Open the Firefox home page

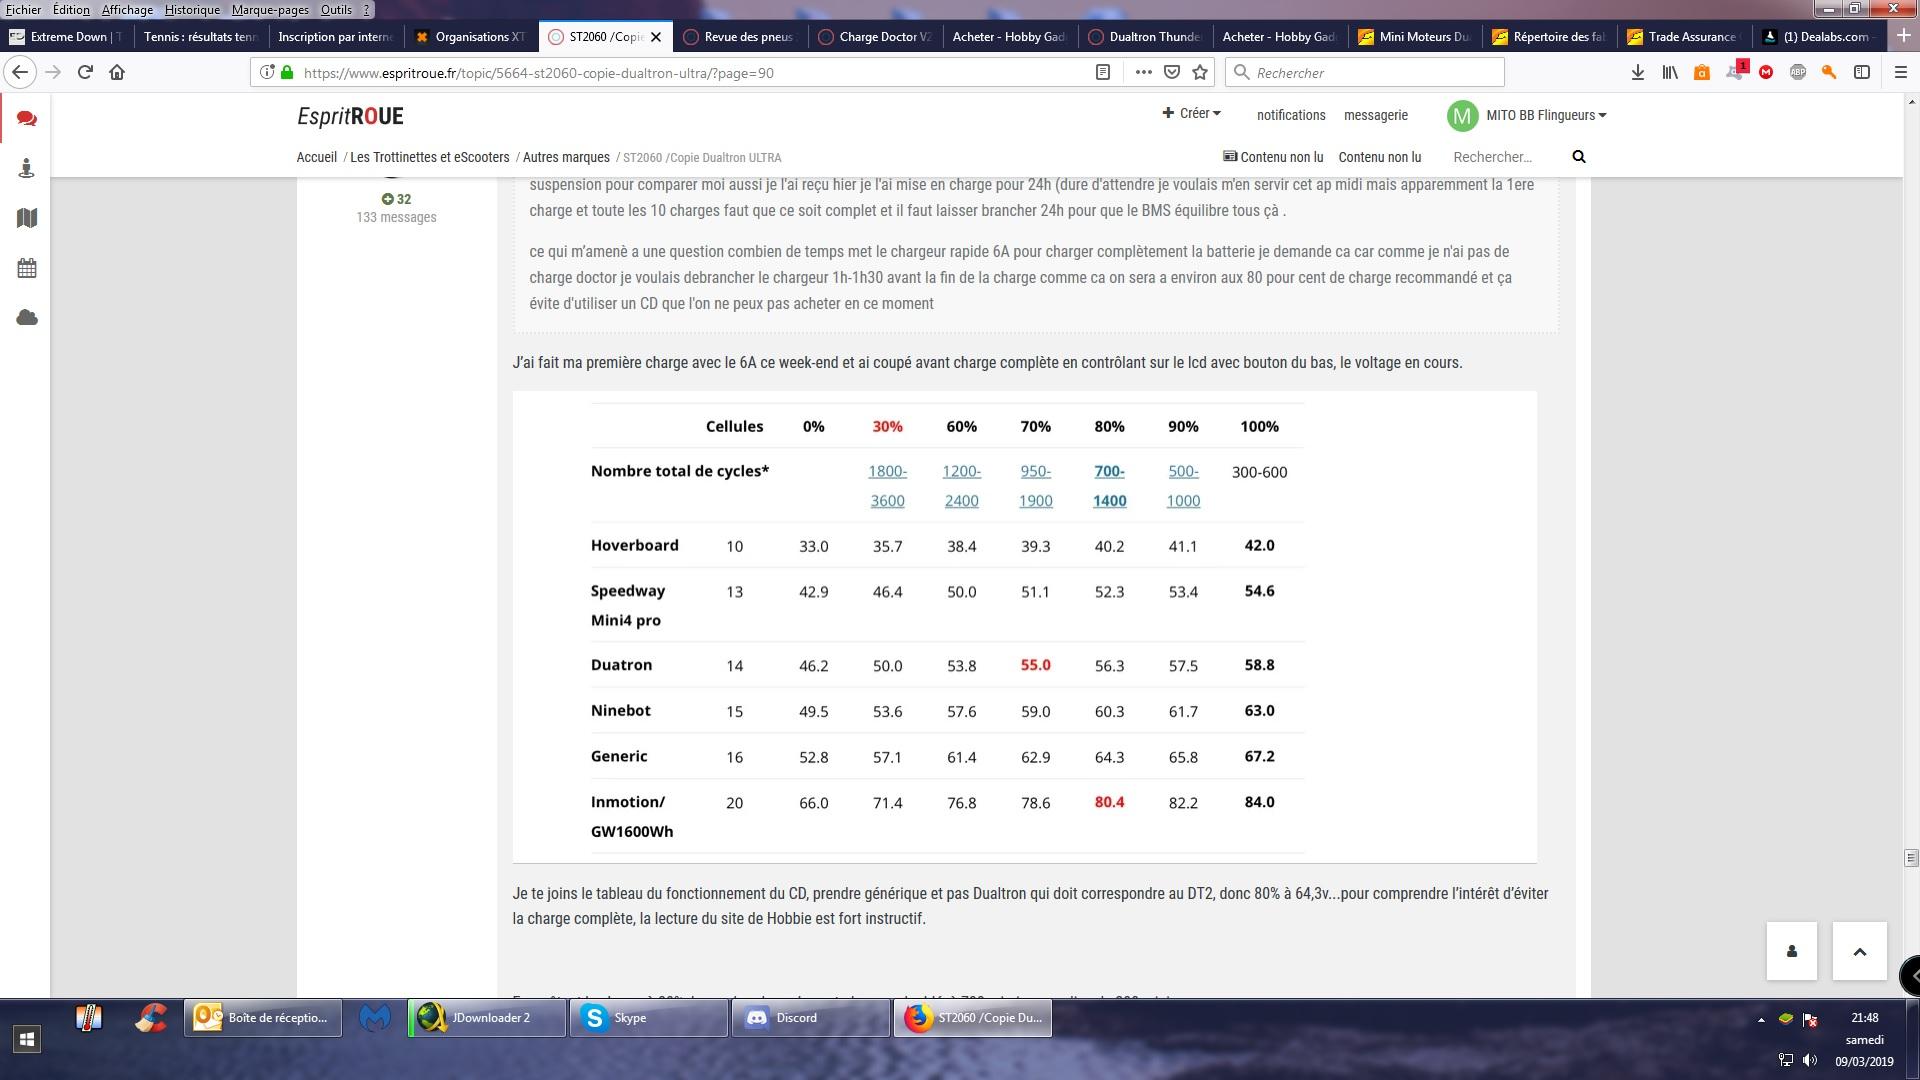pos(117,72)
